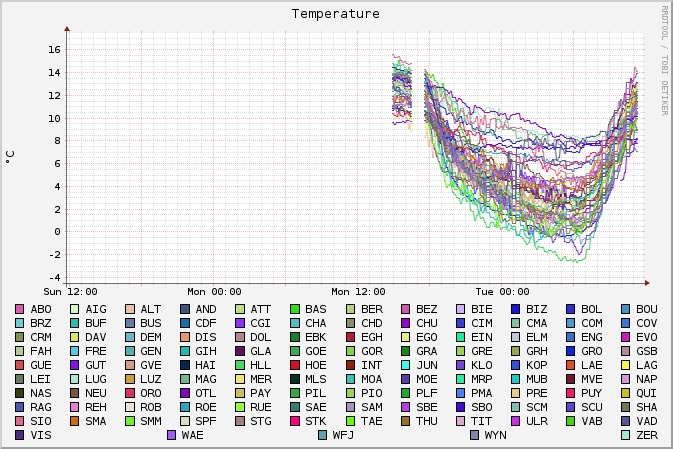Click the 'Mon 12:00' x-axis label
Screen dimensions: 673x449
pos(358,292)
